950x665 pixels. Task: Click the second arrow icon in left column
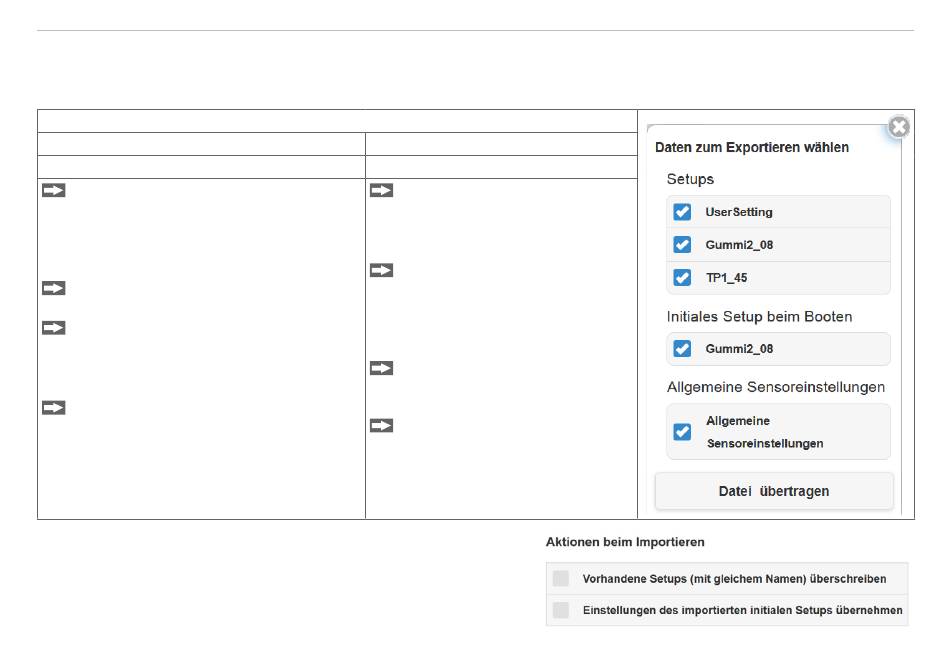tap(53, 288)
